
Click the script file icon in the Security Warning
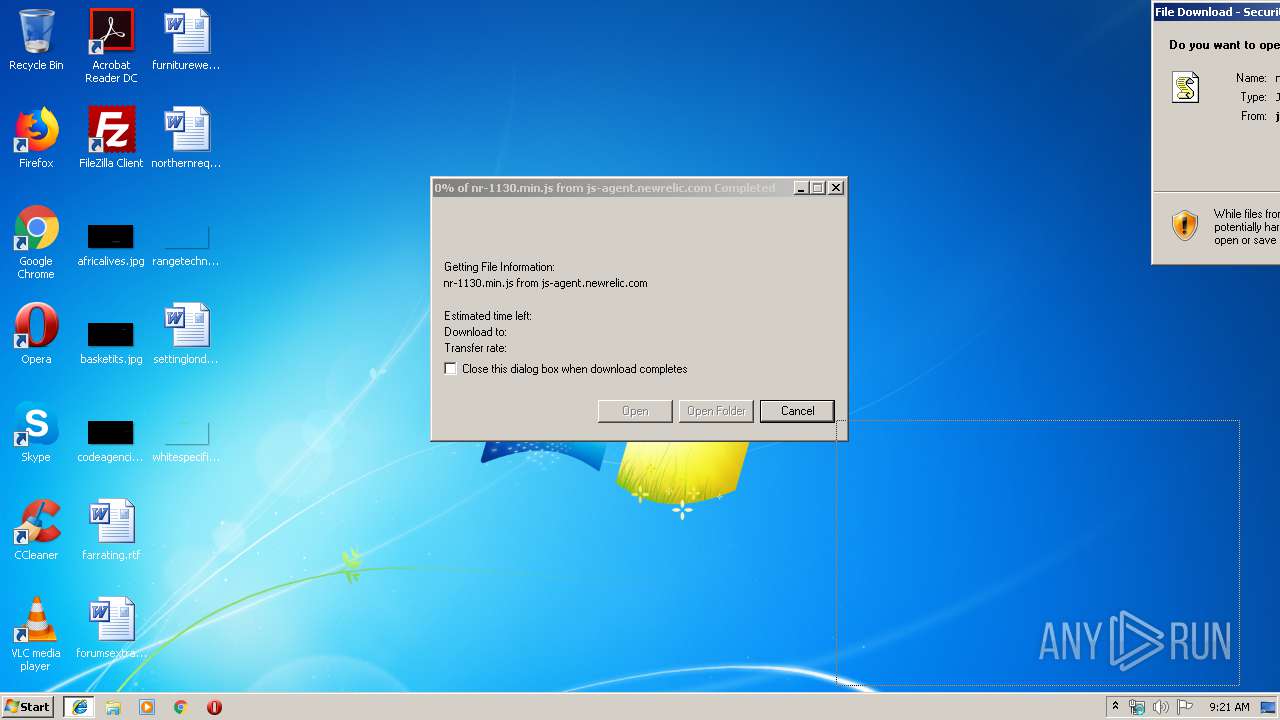coord(1186,88)
